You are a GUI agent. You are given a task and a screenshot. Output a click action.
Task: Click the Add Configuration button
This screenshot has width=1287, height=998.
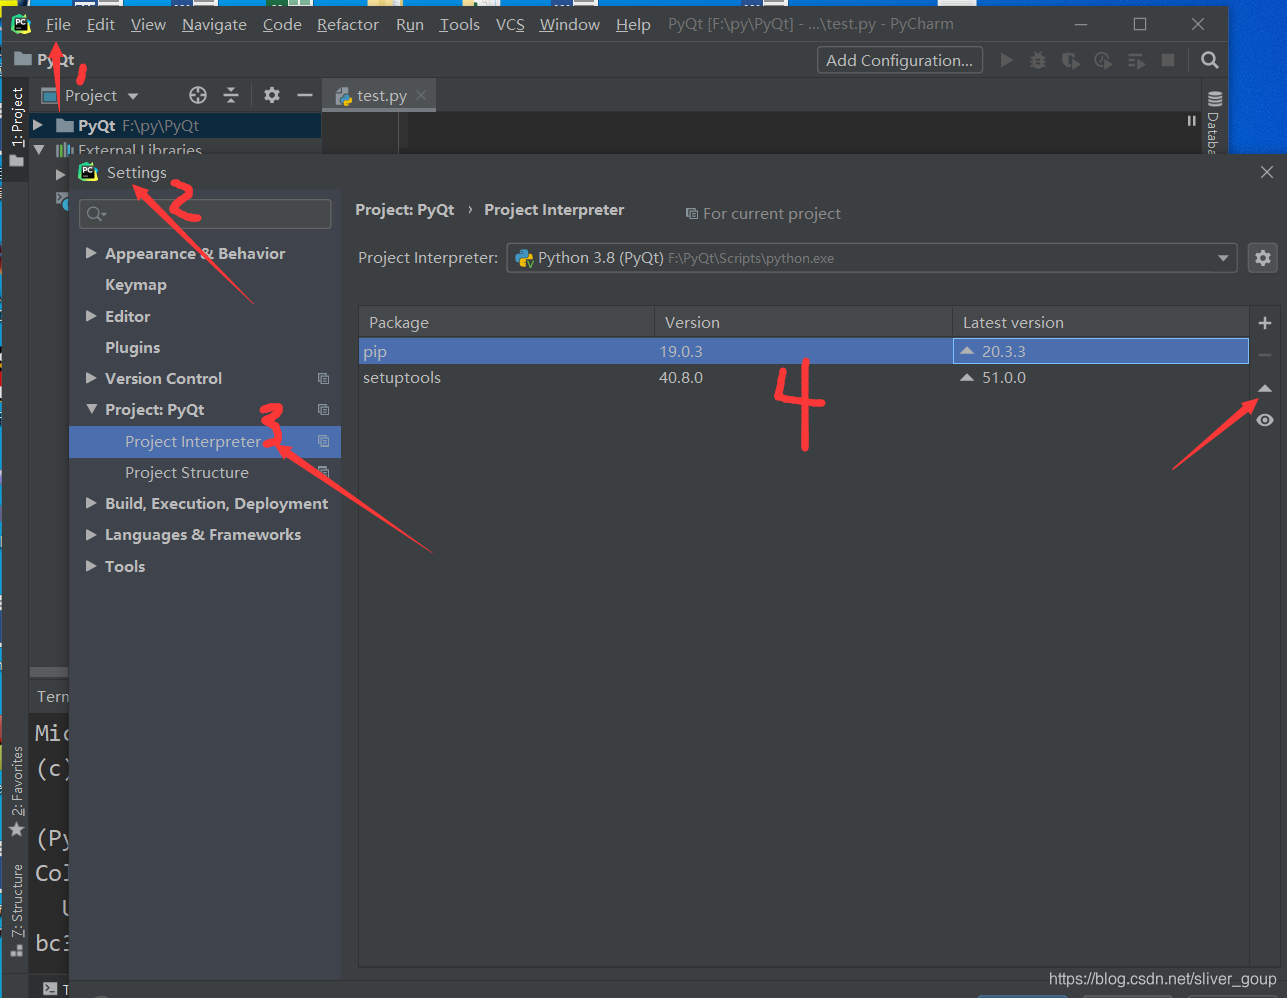(x=899, y=60)
